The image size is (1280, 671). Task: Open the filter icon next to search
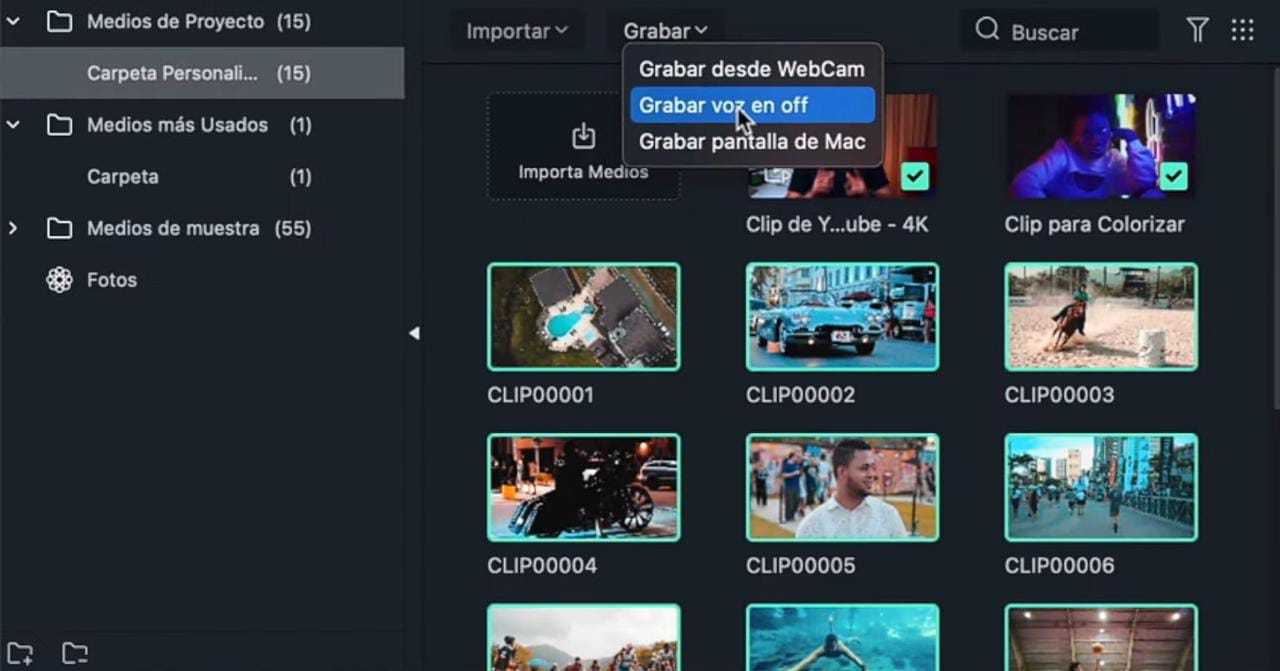point(1197,31)
